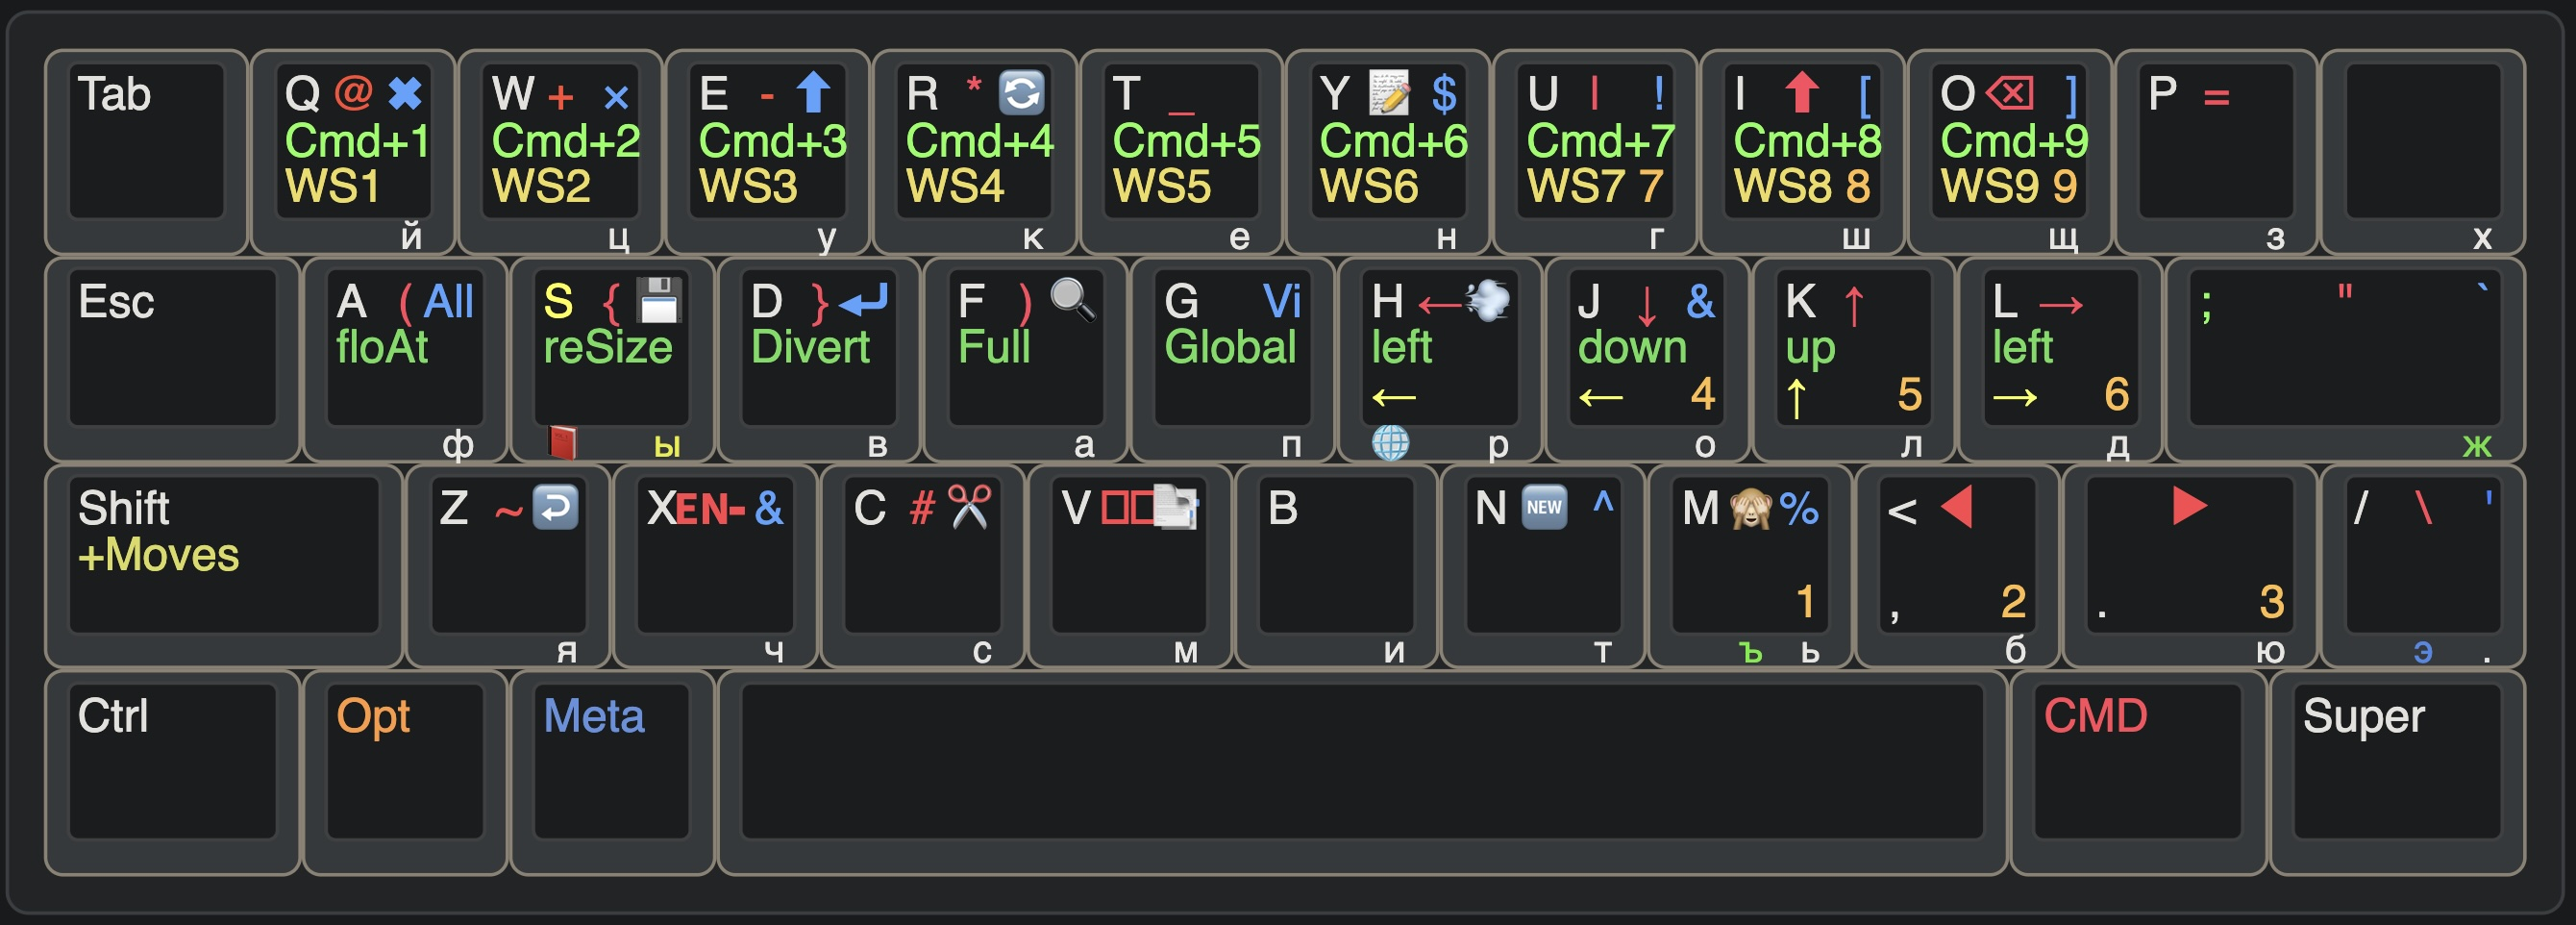Click the globe icon below H key
2576x925 pixels.
[x=1390, y=442]
